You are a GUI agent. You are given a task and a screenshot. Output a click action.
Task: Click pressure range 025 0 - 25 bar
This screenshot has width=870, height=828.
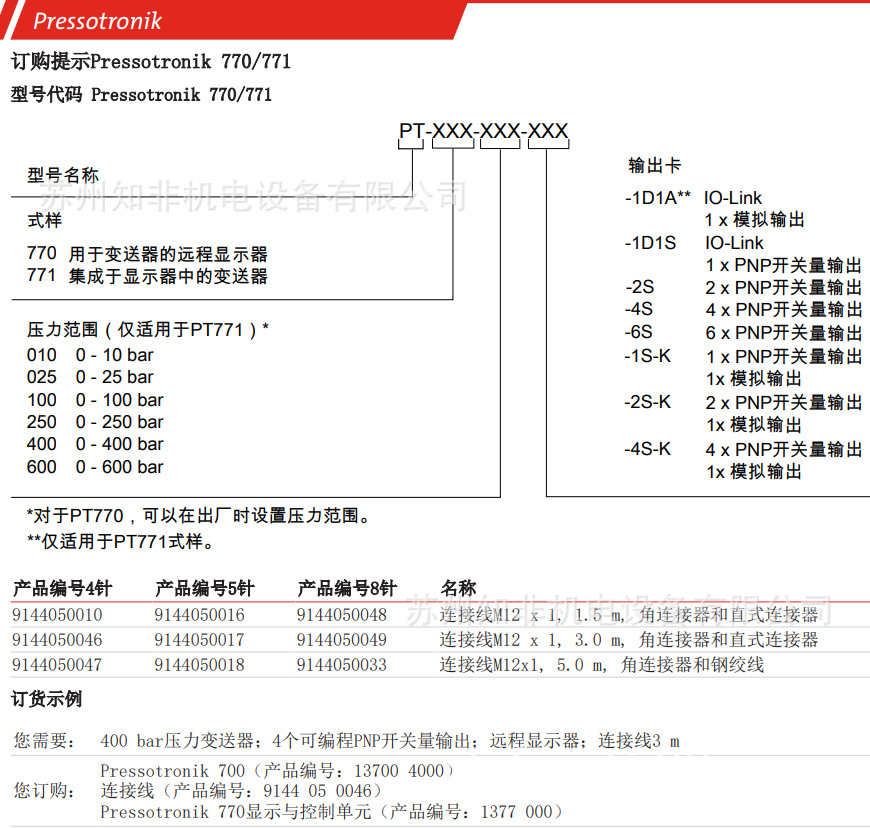point(90,377)
